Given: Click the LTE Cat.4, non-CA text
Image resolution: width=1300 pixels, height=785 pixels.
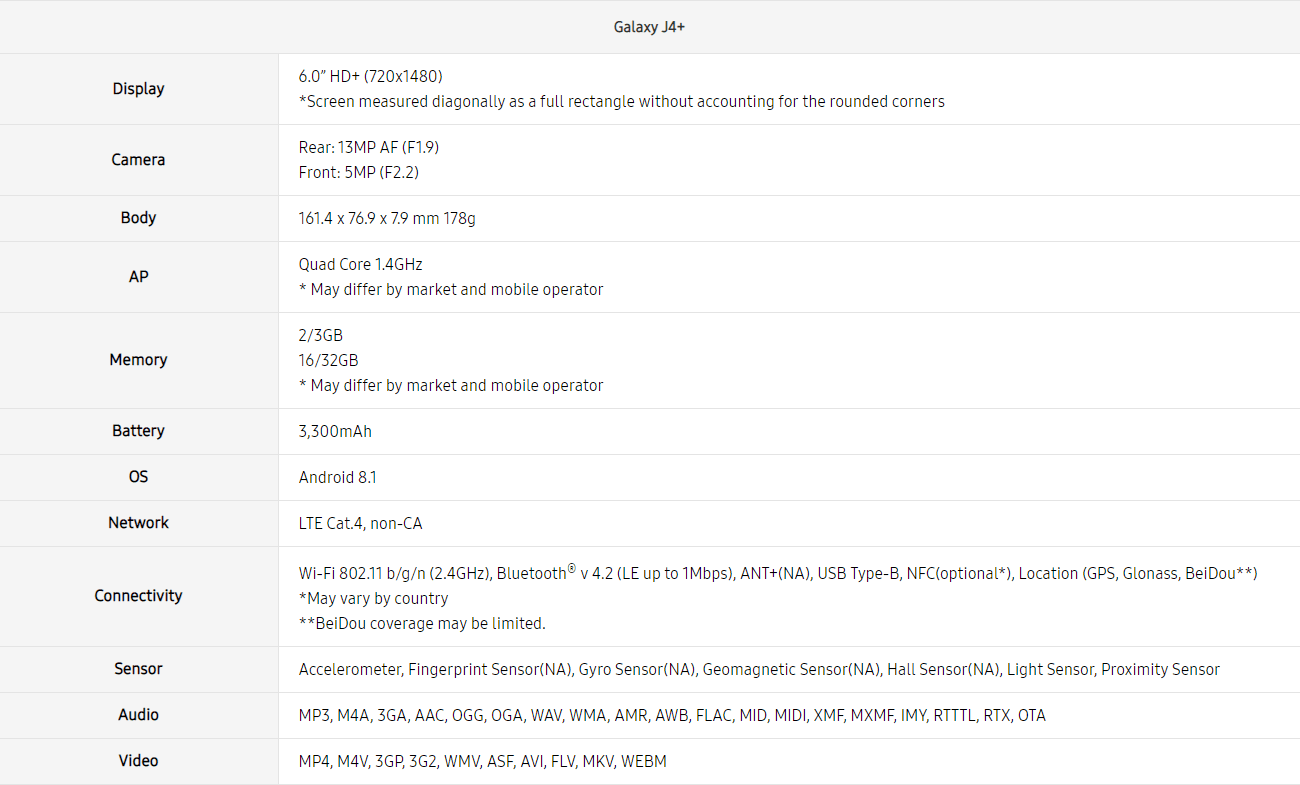Looking at the screenshot, I should pos(360,523).
